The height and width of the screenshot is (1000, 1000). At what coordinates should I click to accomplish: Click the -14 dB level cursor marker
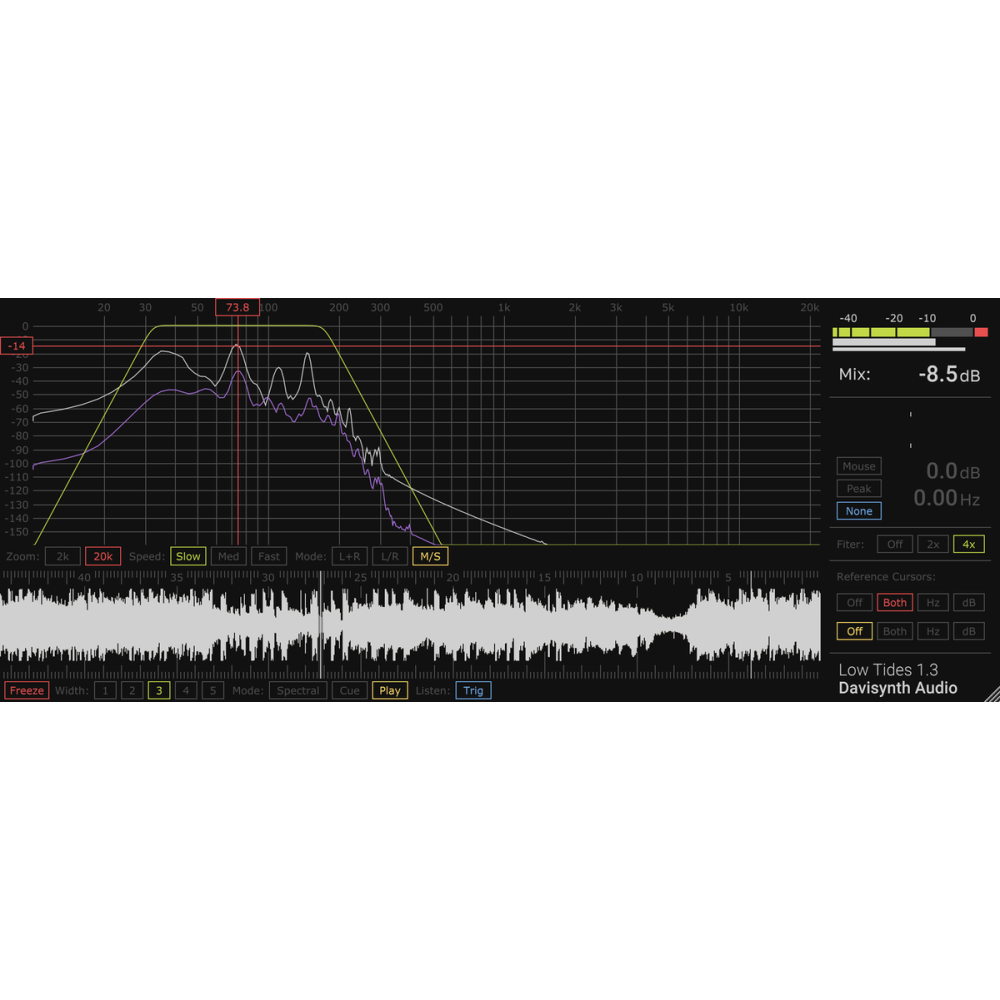coord(17,346)
